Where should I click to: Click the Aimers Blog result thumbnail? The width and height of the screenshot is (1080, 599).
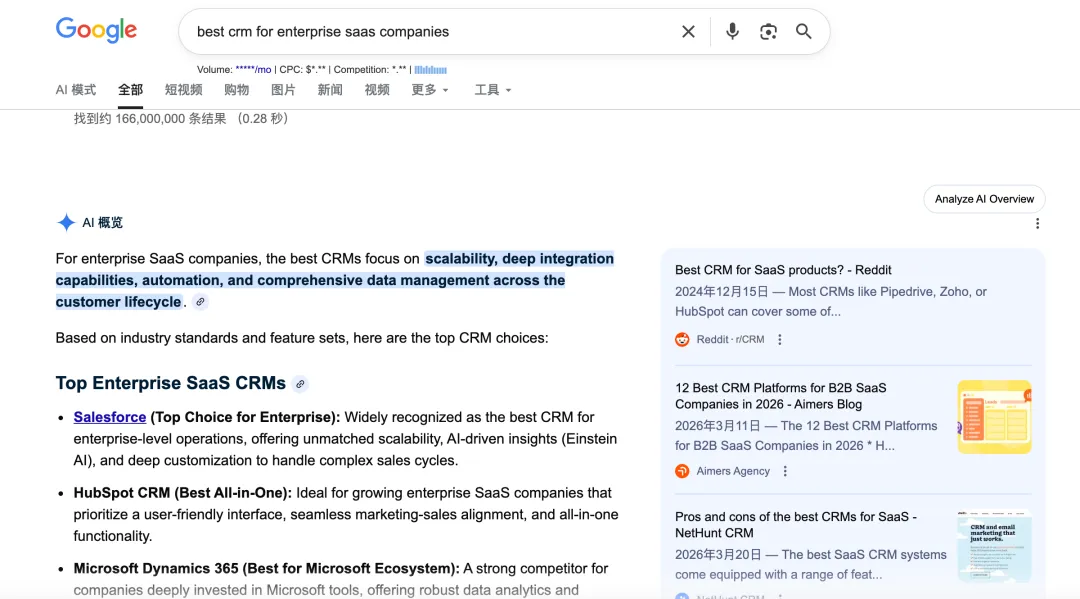point(994,416)
